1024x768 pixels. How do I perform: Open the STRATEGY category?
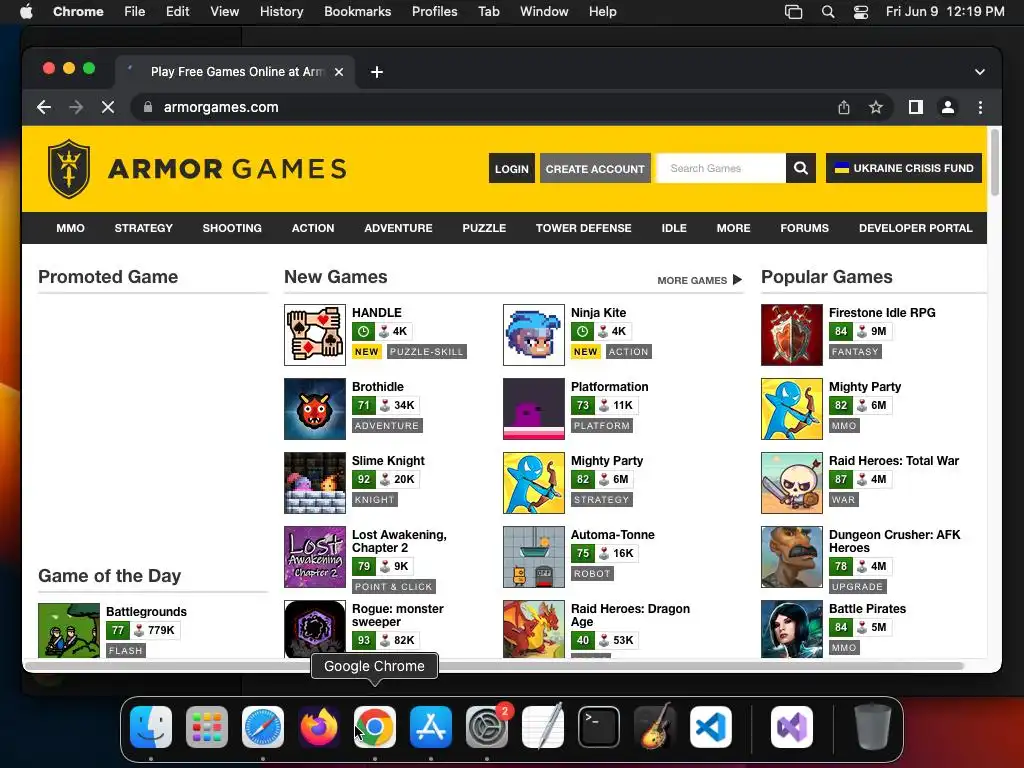144,228
